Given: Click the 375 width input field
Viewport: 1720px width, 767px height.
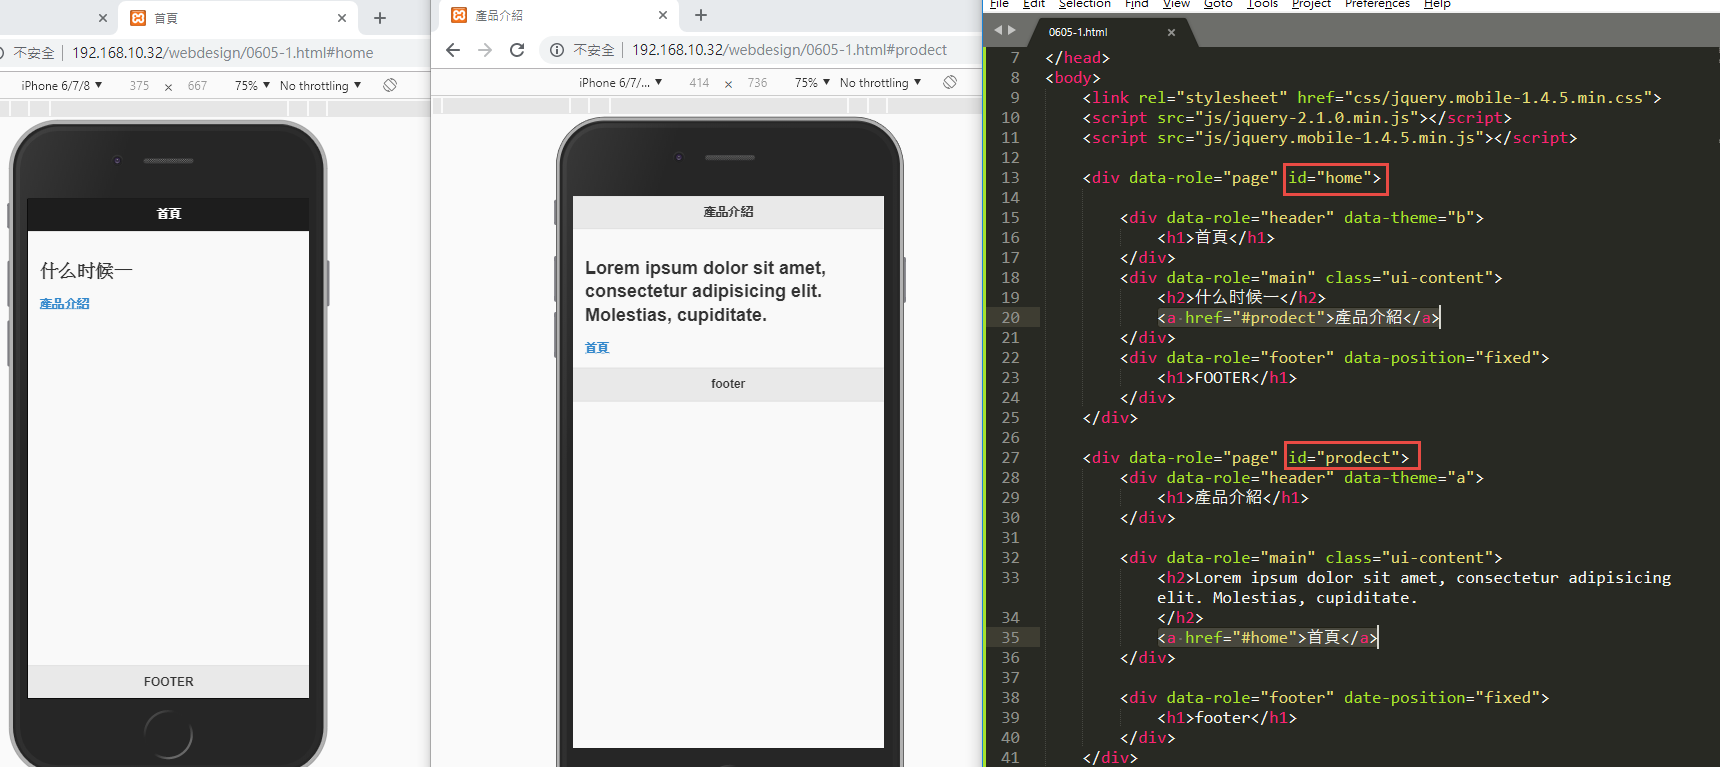Looking at the screenshot, I should tap(139, 86).
